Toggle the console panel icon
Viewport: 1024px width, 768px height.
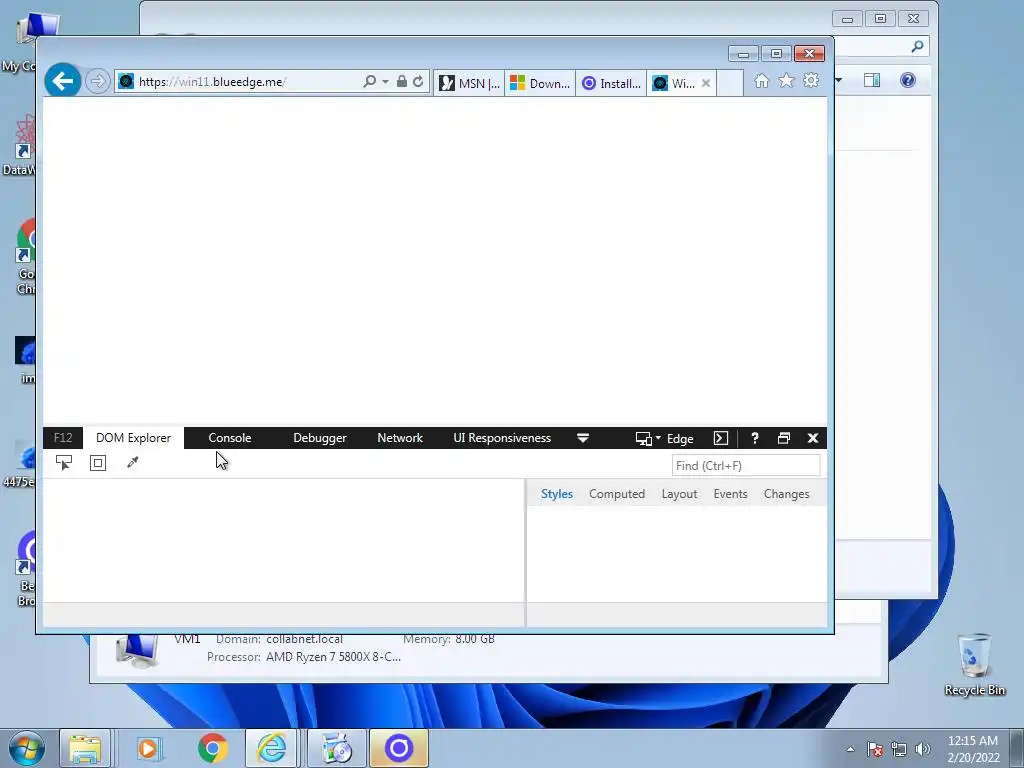click(x=720, y=438)
